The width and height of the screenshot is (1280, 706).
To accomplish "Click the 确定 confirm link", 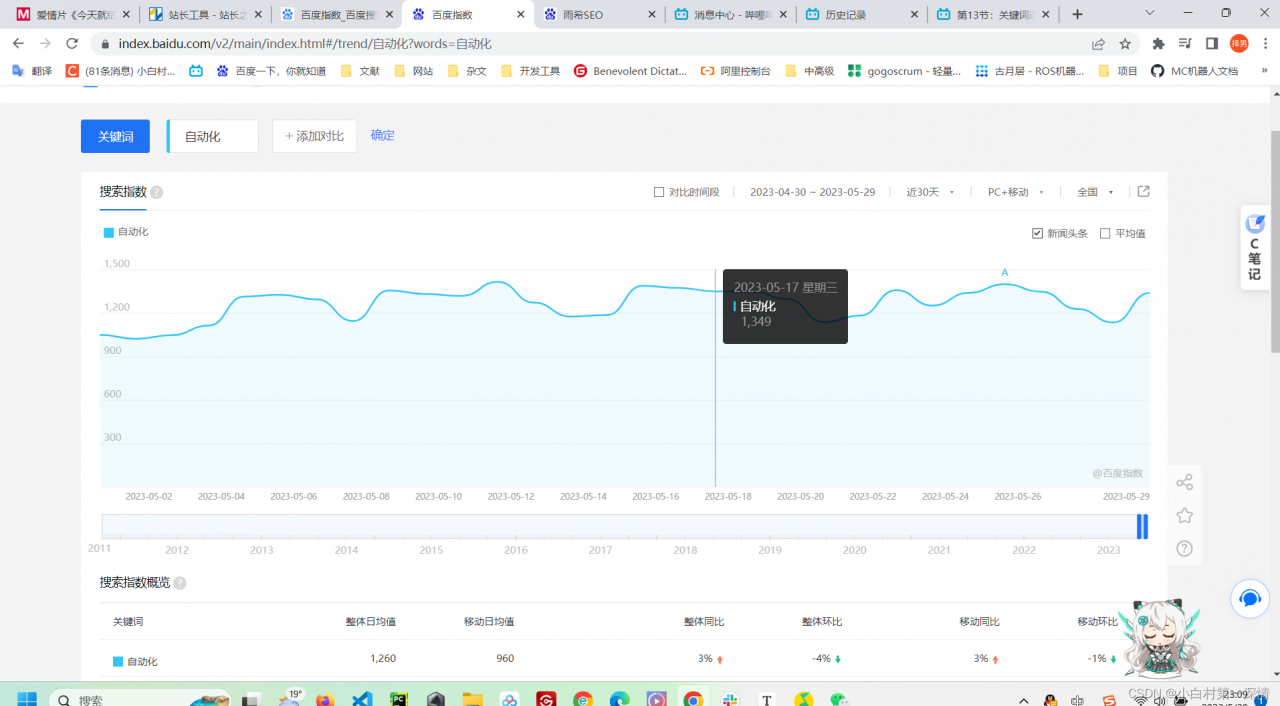I will pyautogui.click(x=382, y=135).
